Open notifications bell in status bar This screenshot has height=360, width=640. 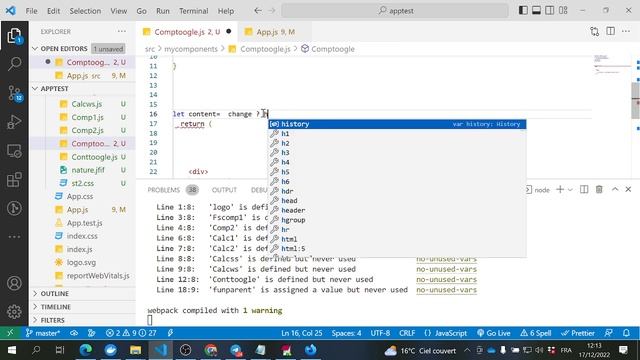pos(626,333)
